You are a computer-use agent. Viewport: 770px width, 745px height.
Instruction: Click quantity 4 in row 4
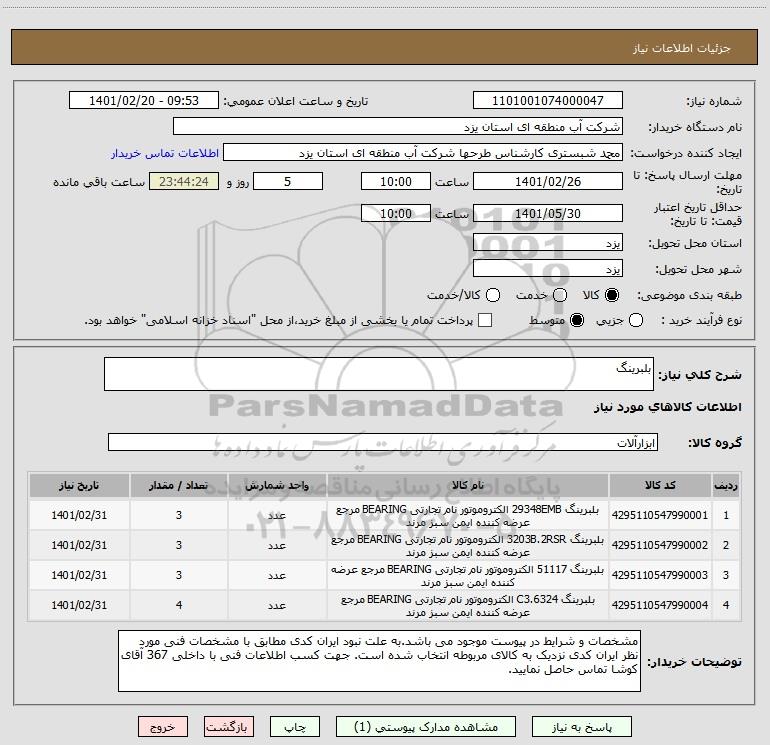coord(179,605)
